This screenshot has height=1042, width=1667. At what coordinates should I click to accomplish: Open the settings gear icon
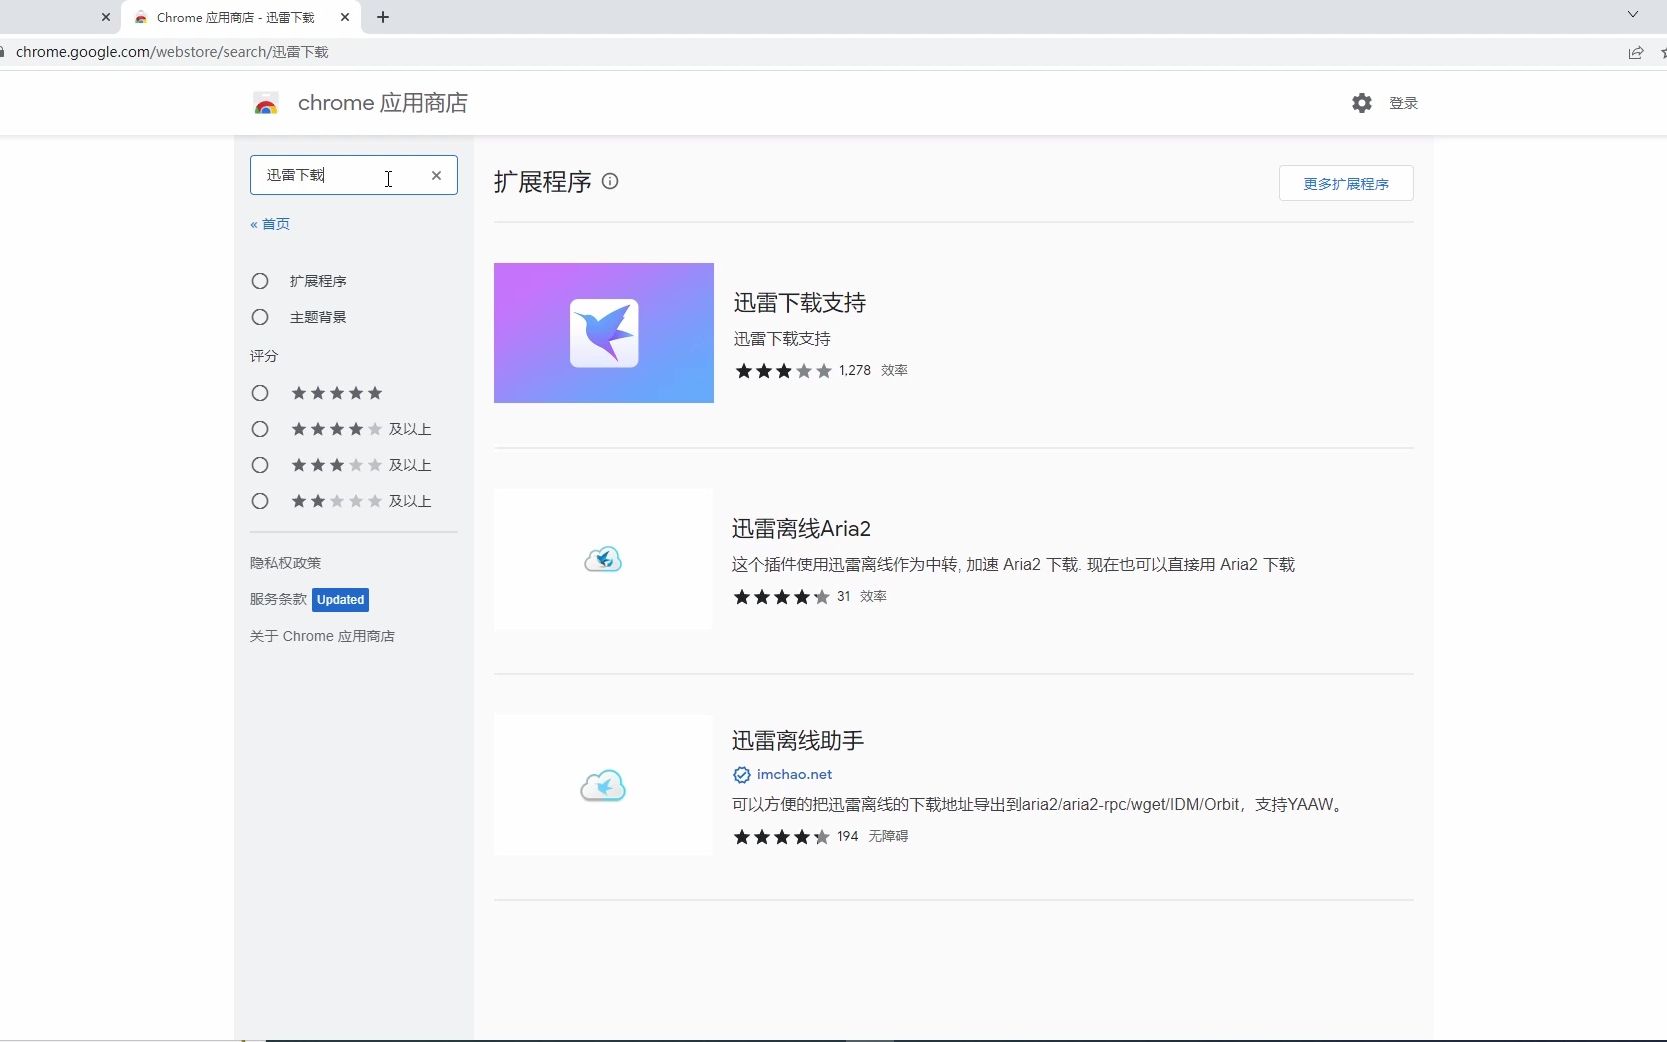click(x=1361, y=103)
